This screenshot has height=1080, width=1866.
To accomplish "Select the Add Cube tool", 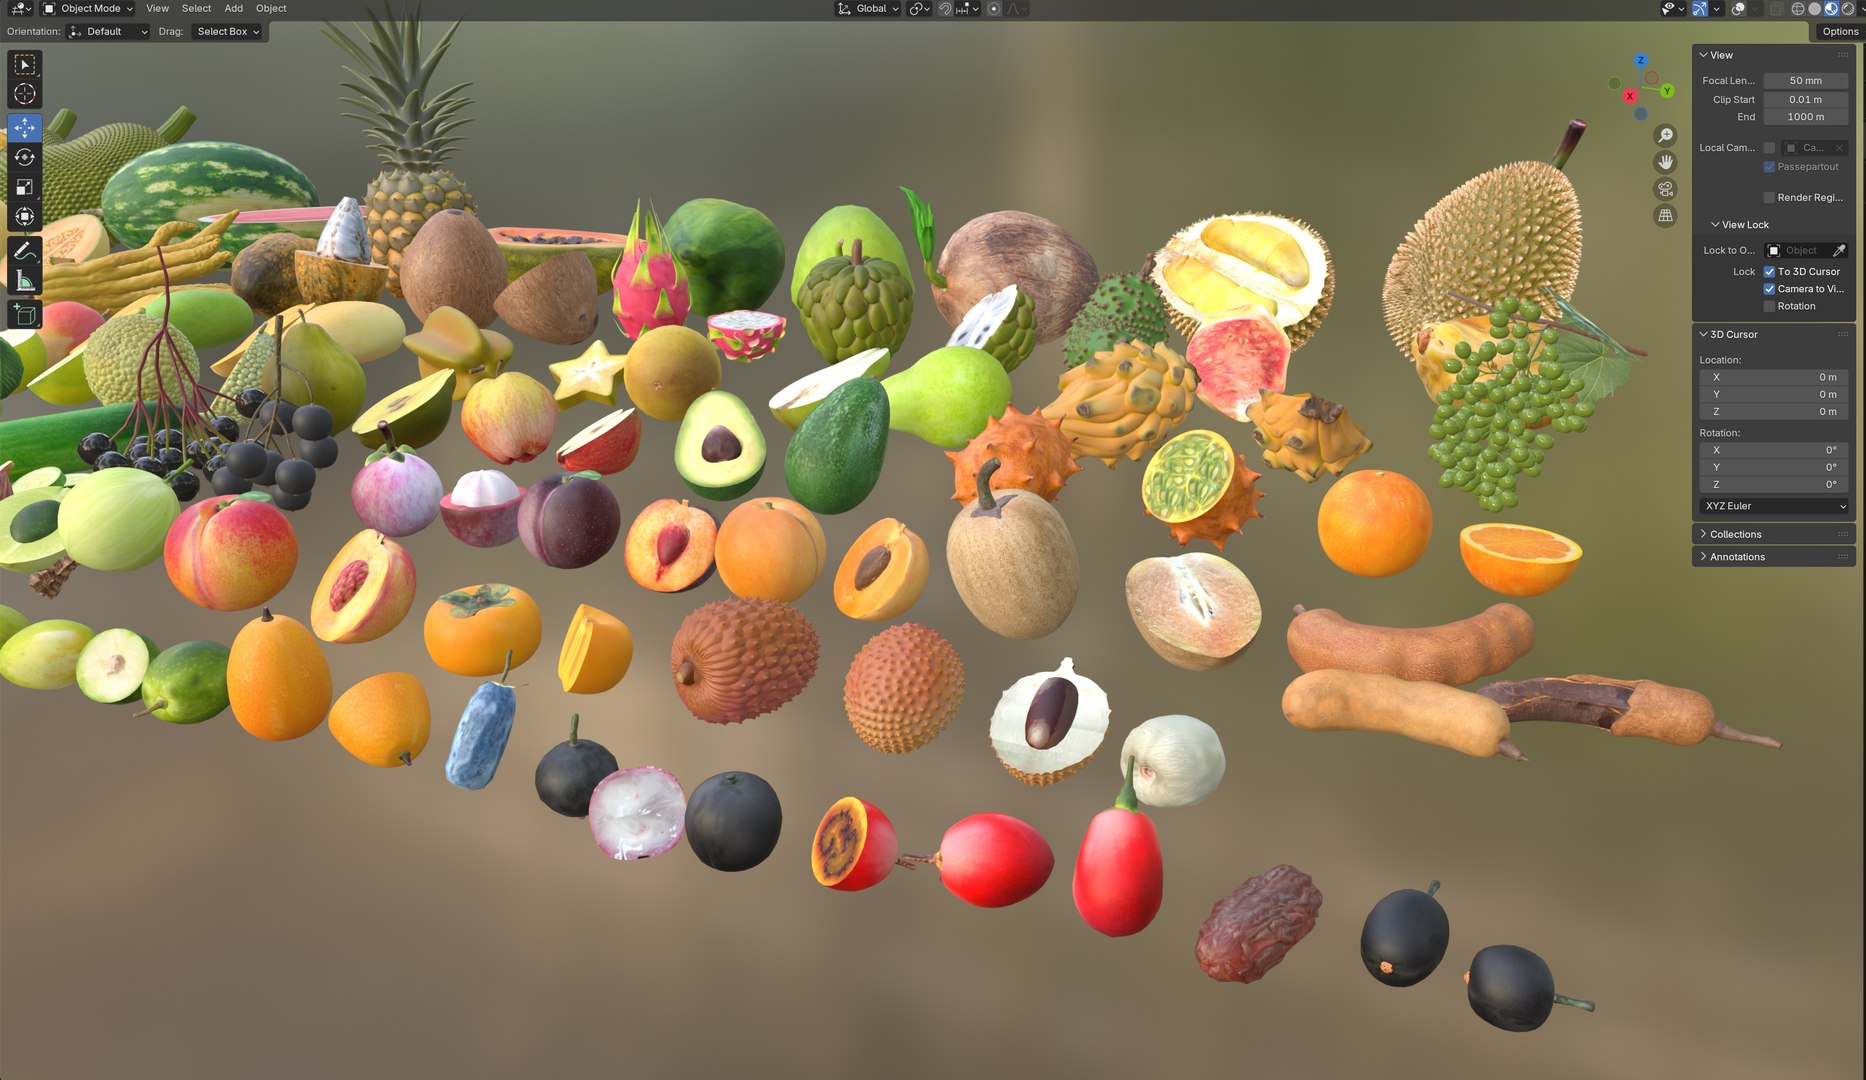I will click(25, 315).
